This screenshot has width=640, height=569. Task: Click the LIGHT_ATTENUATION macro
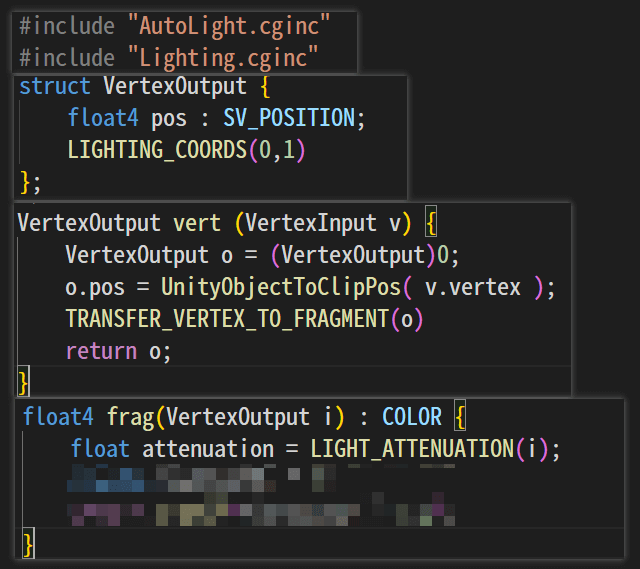413,449
